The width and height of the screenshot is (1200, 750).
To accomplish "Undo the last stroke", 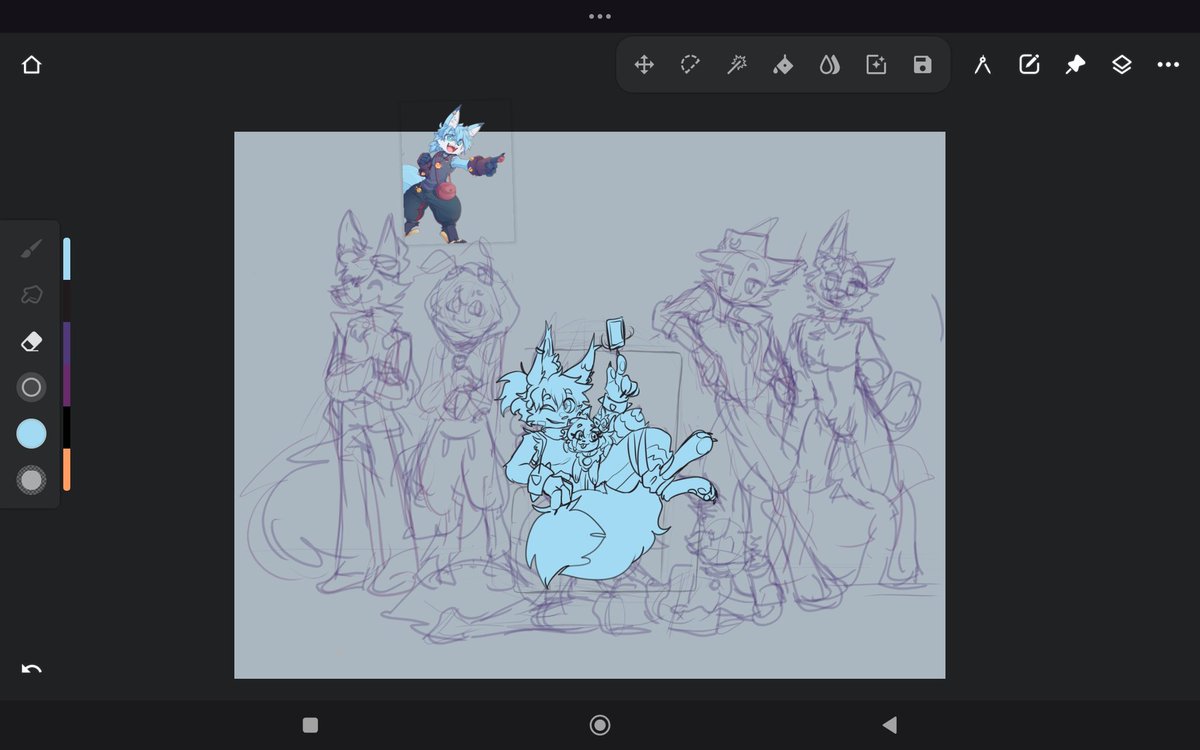I will pos(31,669).
